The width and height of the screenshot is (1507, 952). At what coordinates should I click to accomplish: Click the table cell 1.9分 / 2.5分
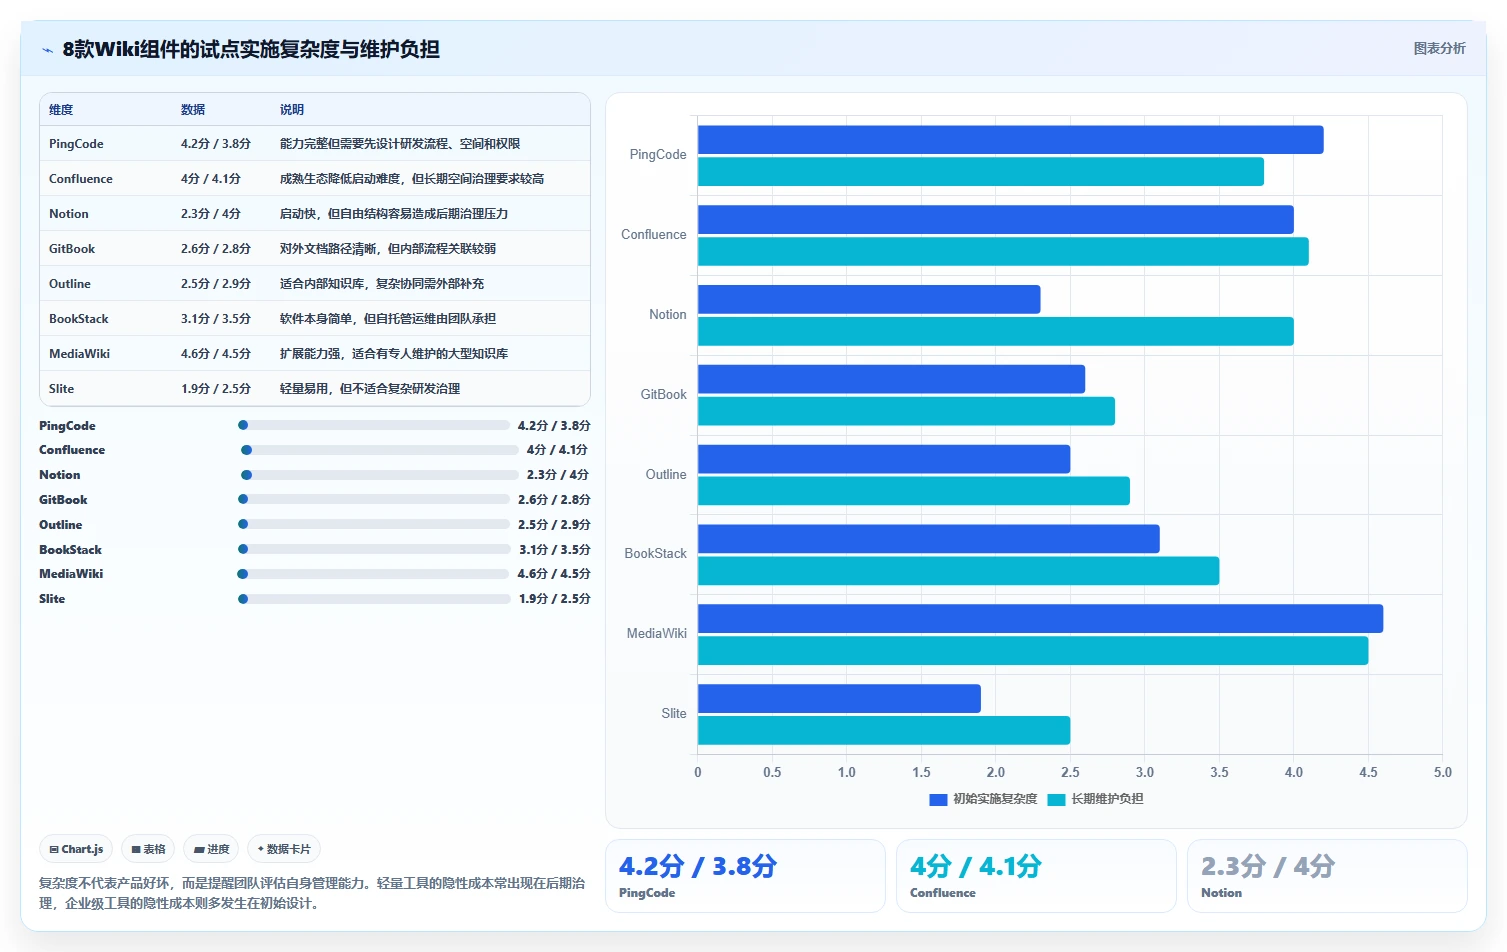216,389
